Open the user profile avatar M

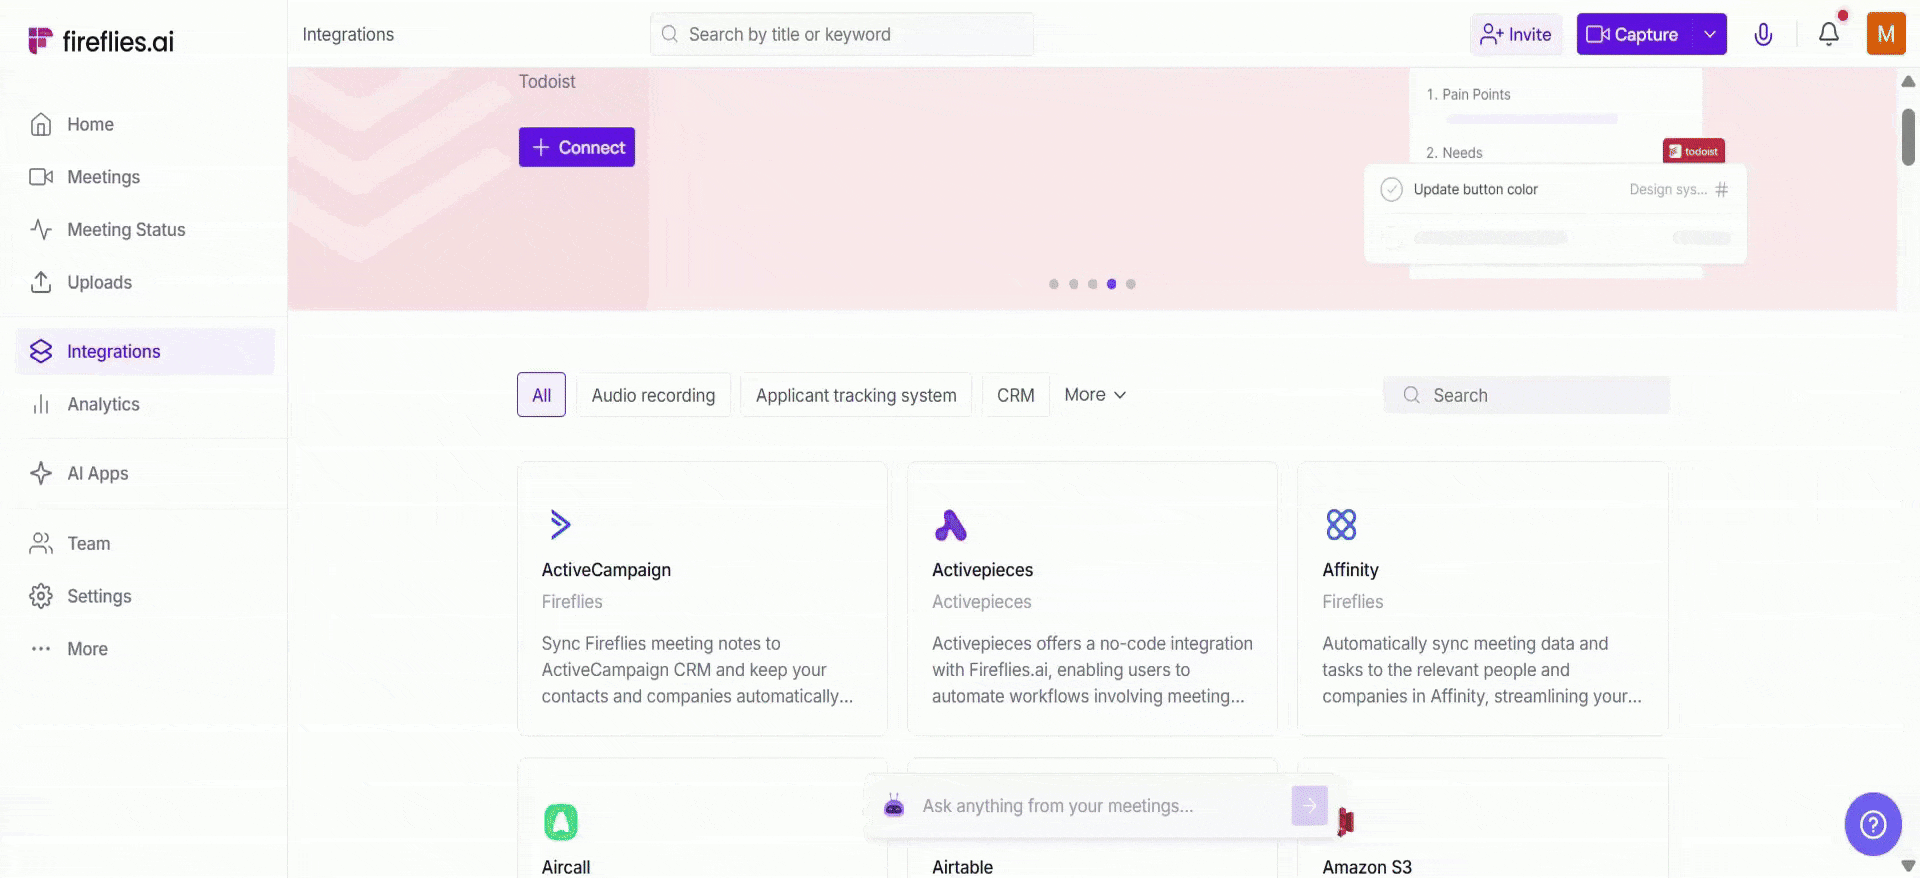(x=1886, y=34)
